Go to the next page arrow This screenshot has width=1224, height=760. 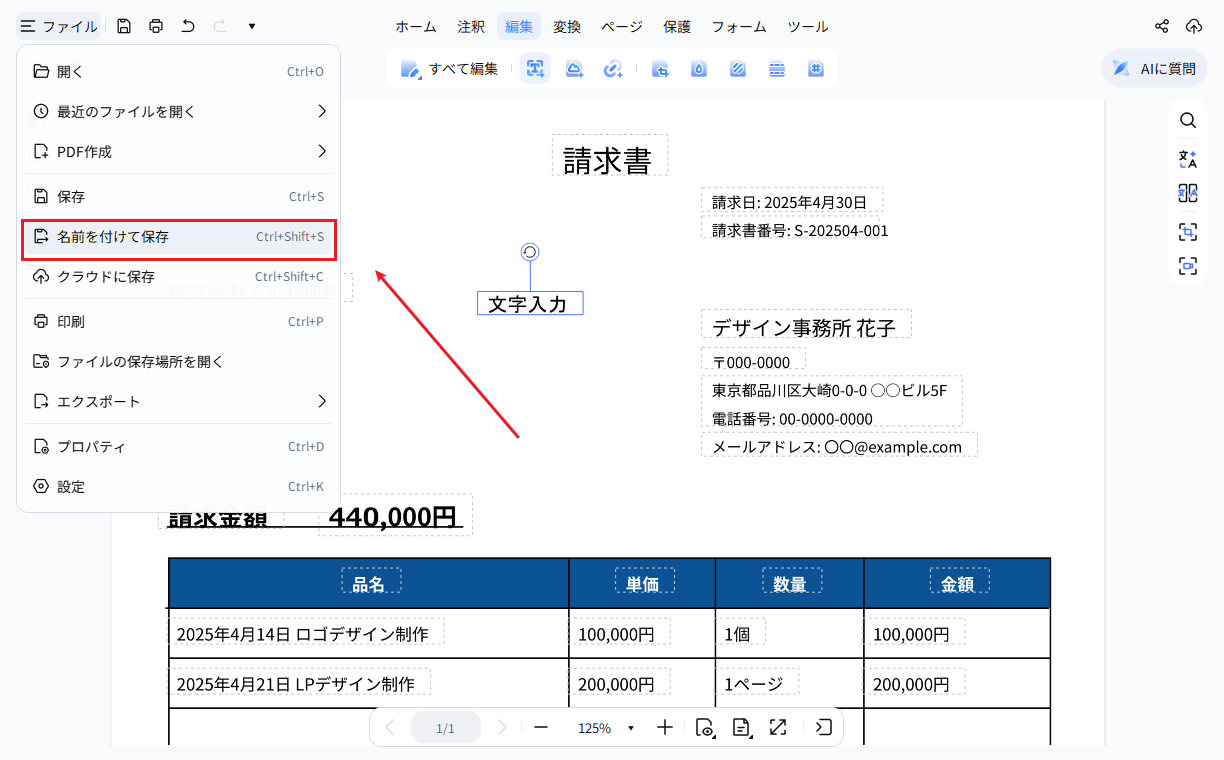[502, 727]
